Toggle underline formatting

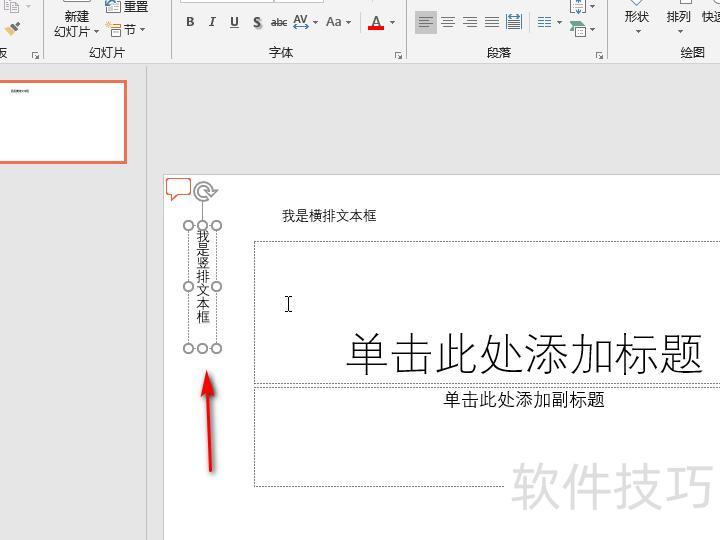[x=234, y=22]
